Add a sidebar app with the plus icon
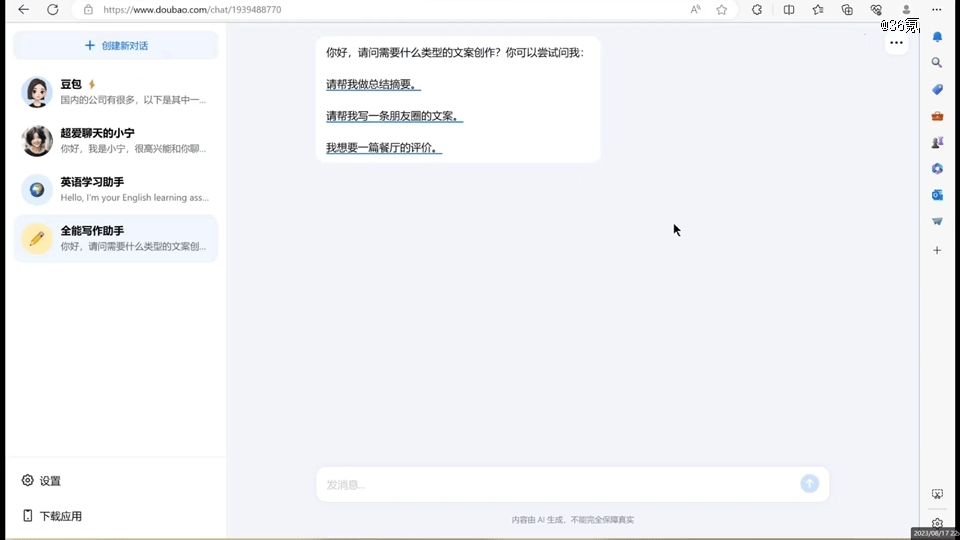Screen dimensions: 960x540 937,250
